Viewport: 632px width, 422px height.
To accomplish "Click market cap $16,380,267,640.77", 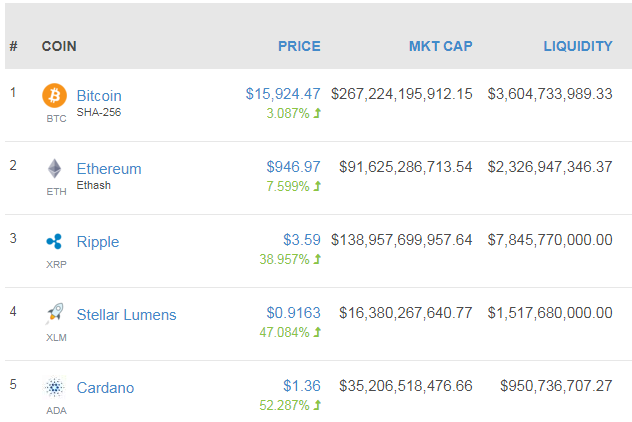I will point(405,313).
